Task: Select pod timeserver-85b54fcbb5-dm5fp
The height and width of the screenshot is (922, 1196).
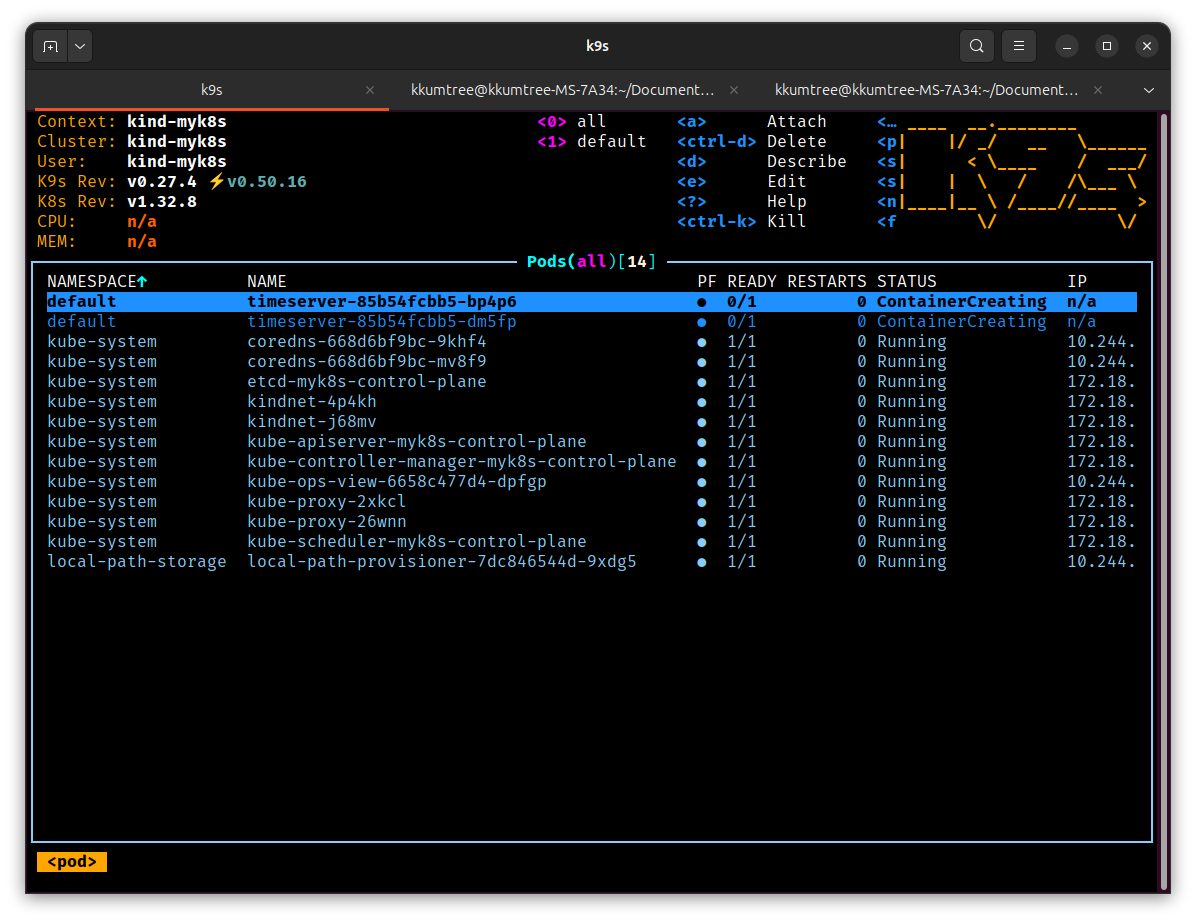Action: tap(591, 322)
